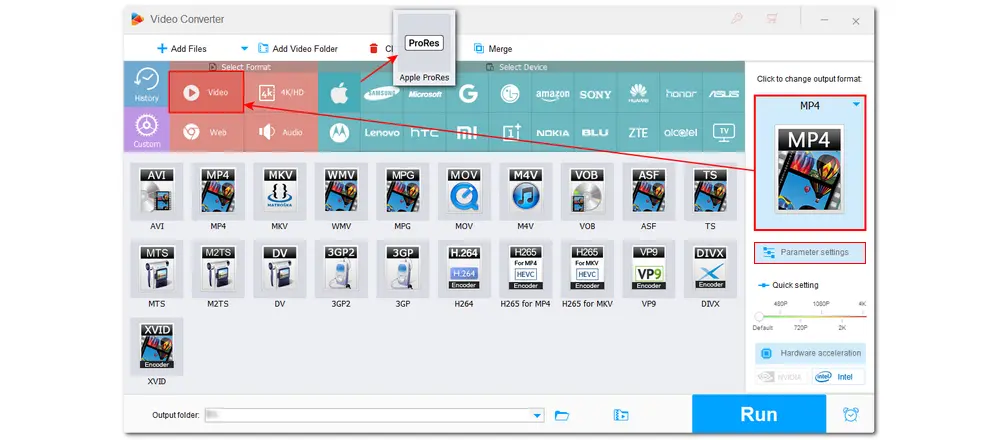Screen dimensions: 1000x440
Task: Open TV device profiles
Action: pos(724,133)
